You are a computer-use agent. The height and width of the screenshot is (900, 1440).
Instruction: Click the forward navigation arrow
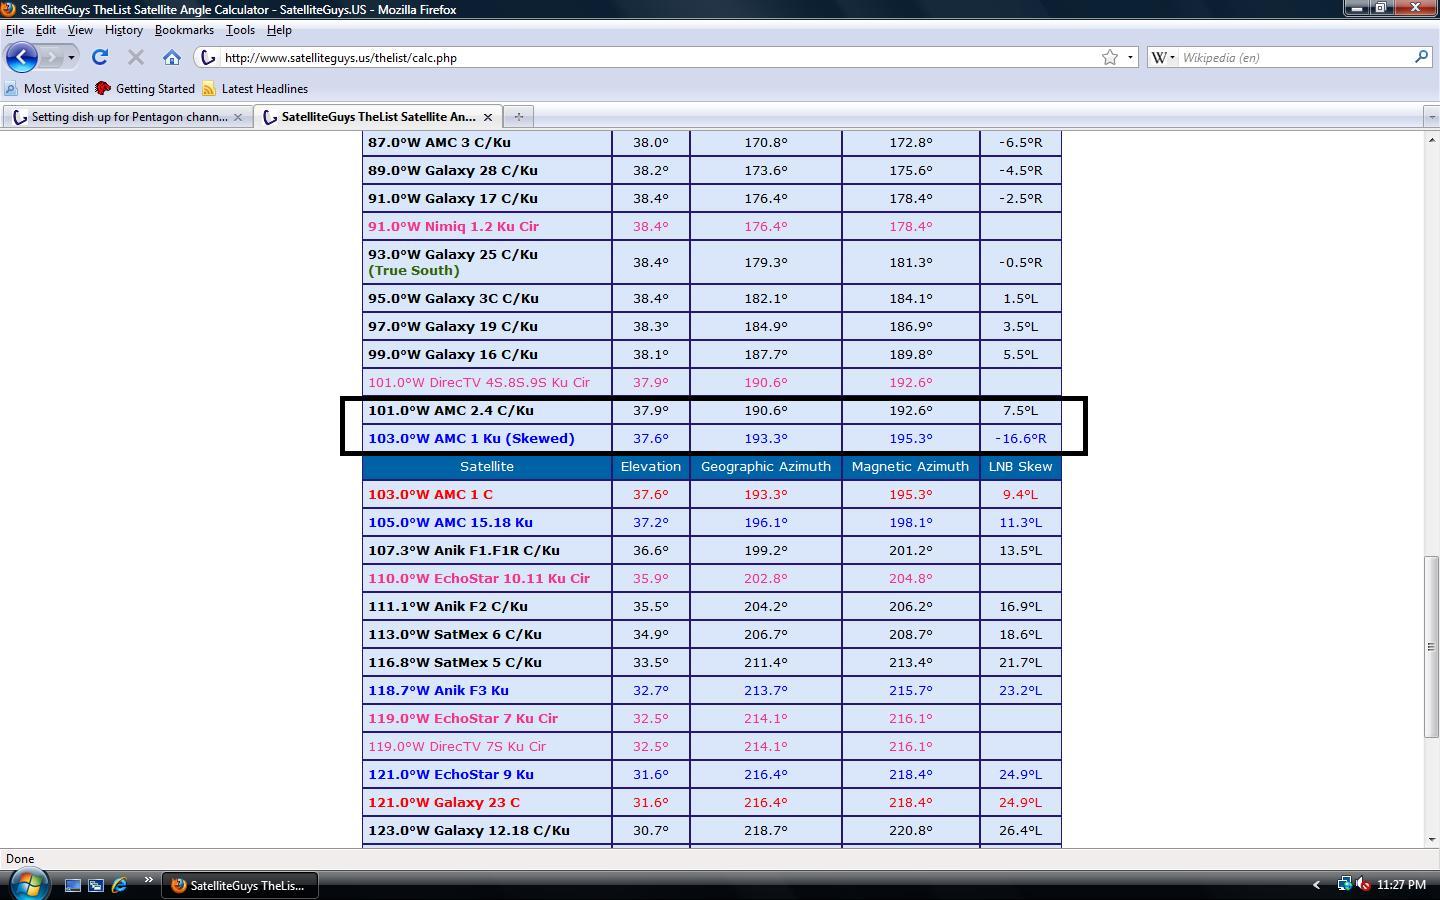tap(52, 57)
